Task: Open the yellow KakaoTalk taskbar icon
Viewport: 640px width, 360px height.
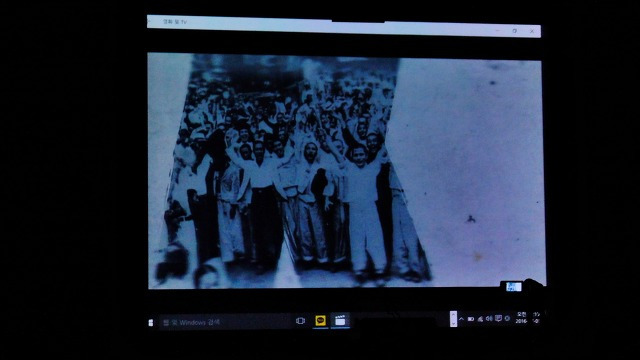Action: pos(321,321)
